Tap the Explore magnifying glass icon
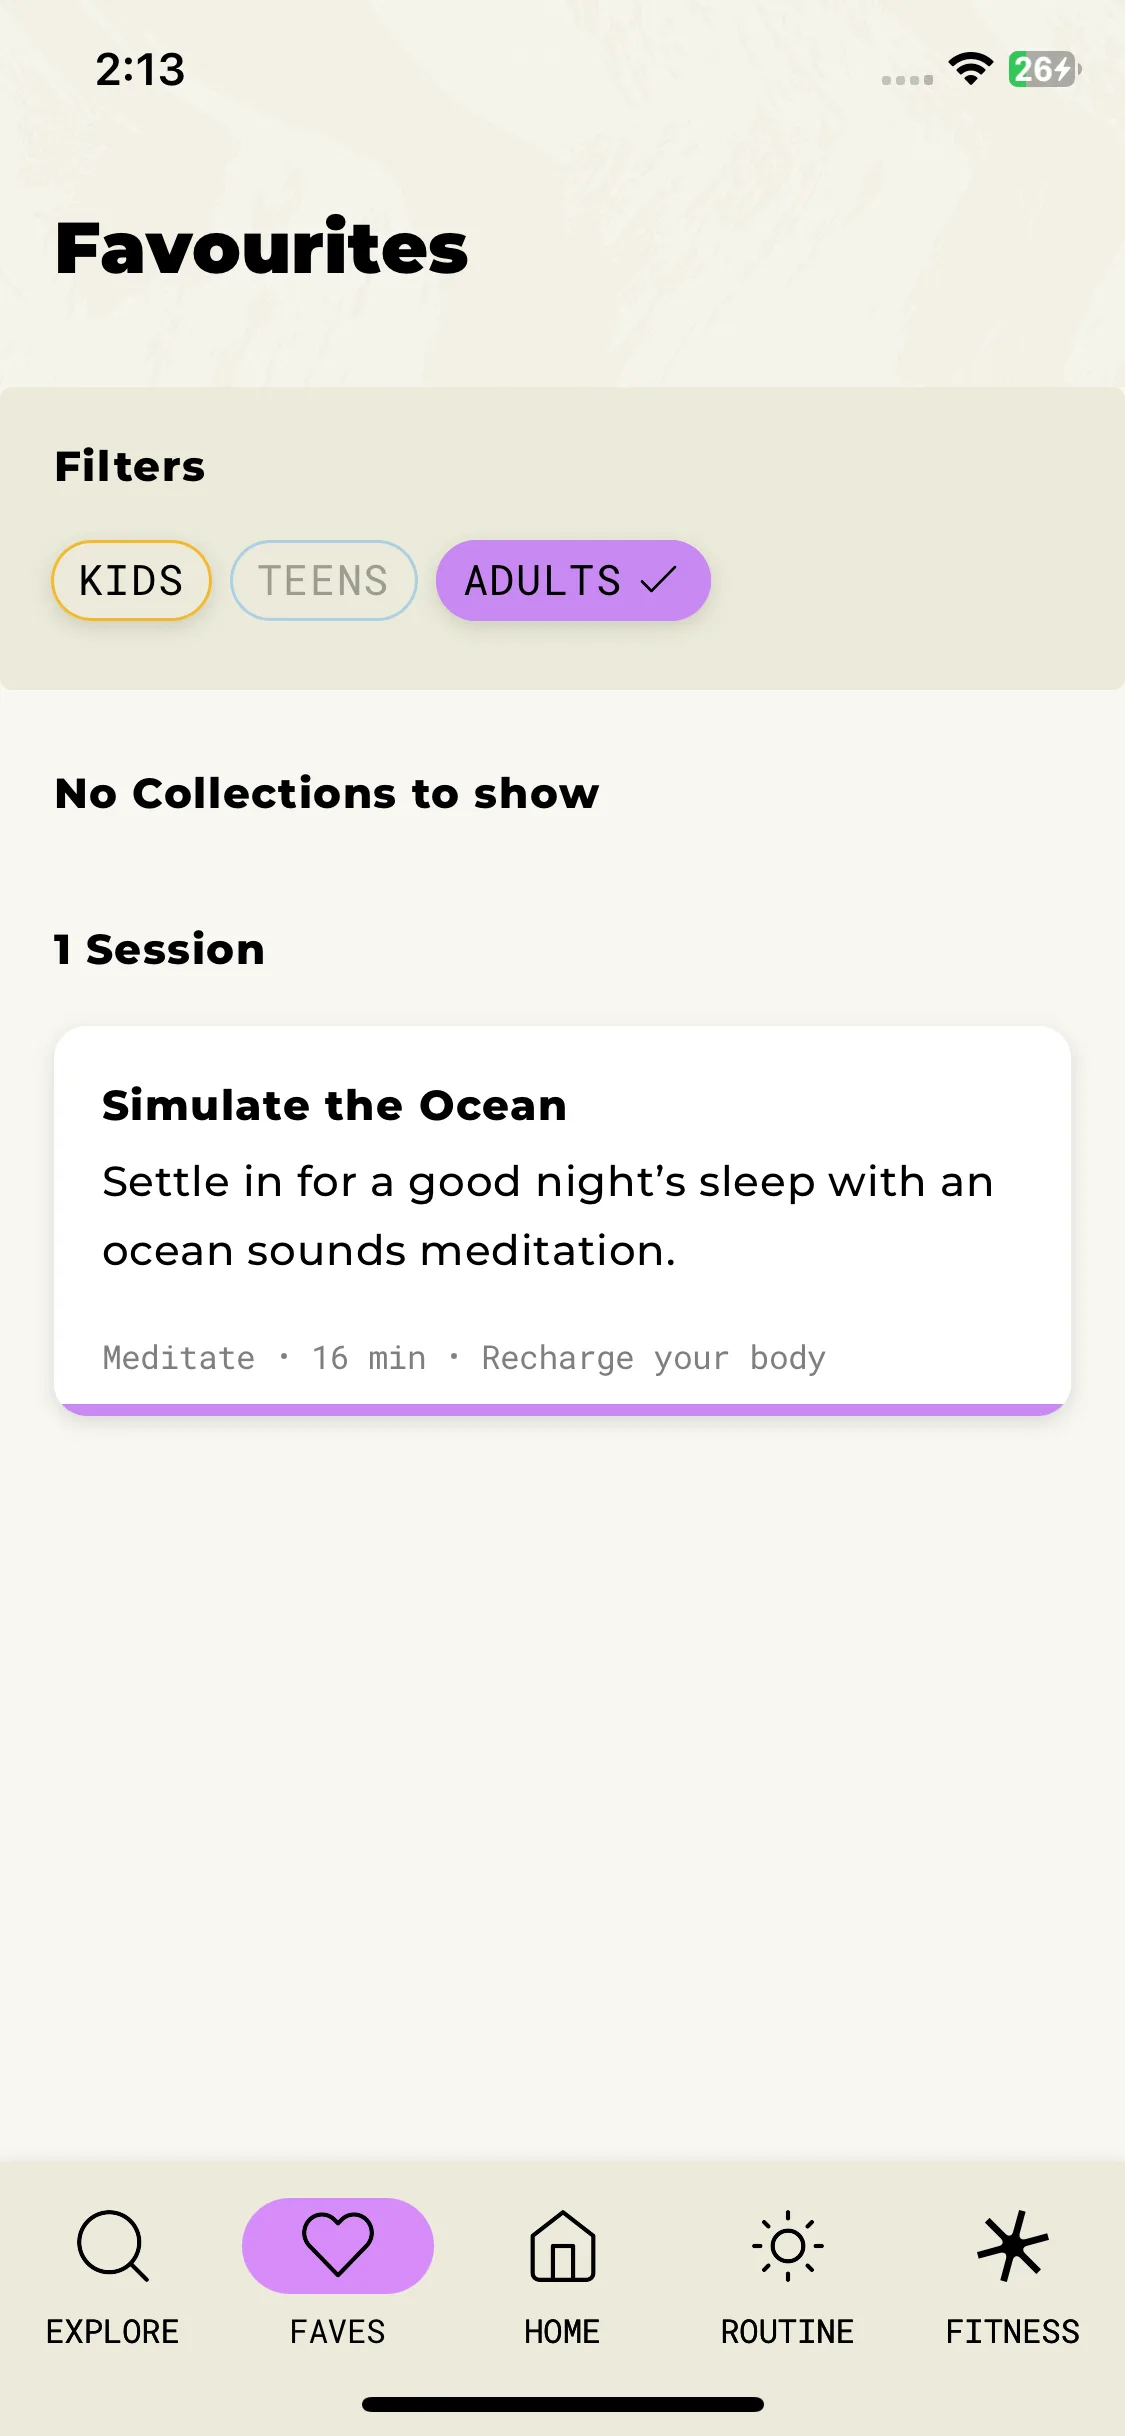Viewport: 1125px width, 2436px height. (x=113, y=2246)
